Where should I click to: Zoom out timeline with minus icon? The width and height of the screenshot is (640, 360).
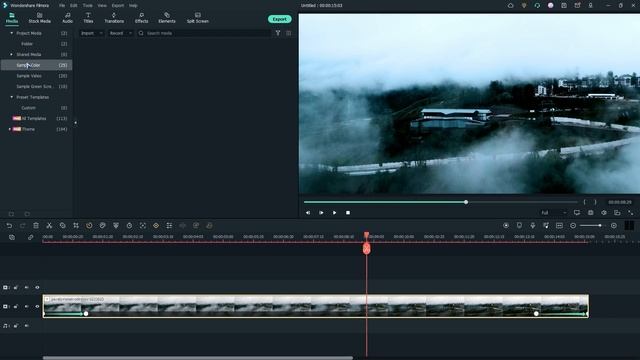pyautogui.click(x=573, y=225)
